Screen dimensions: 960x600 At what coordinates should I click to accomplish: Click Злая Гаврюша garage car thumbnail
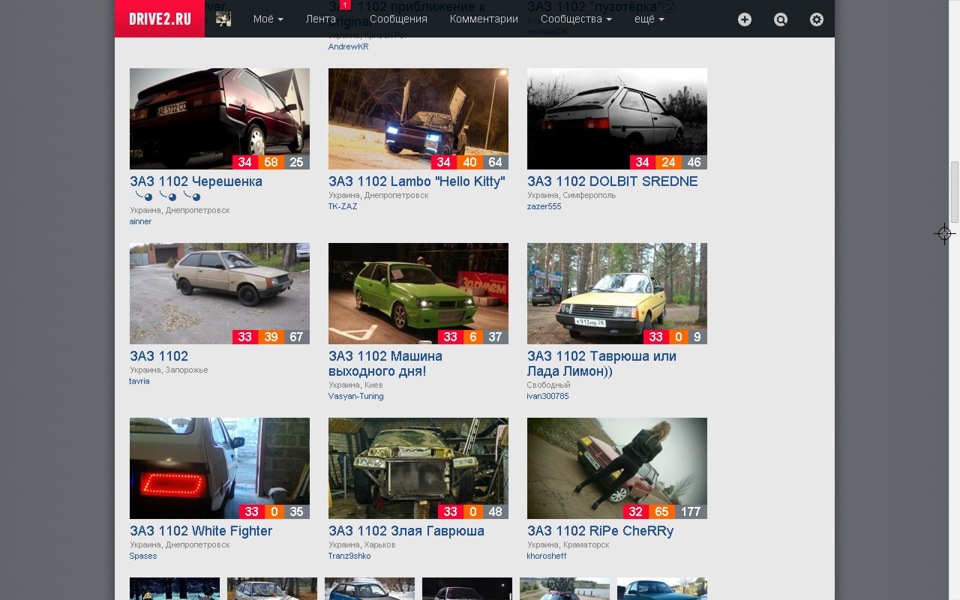(x=418, y=468)
